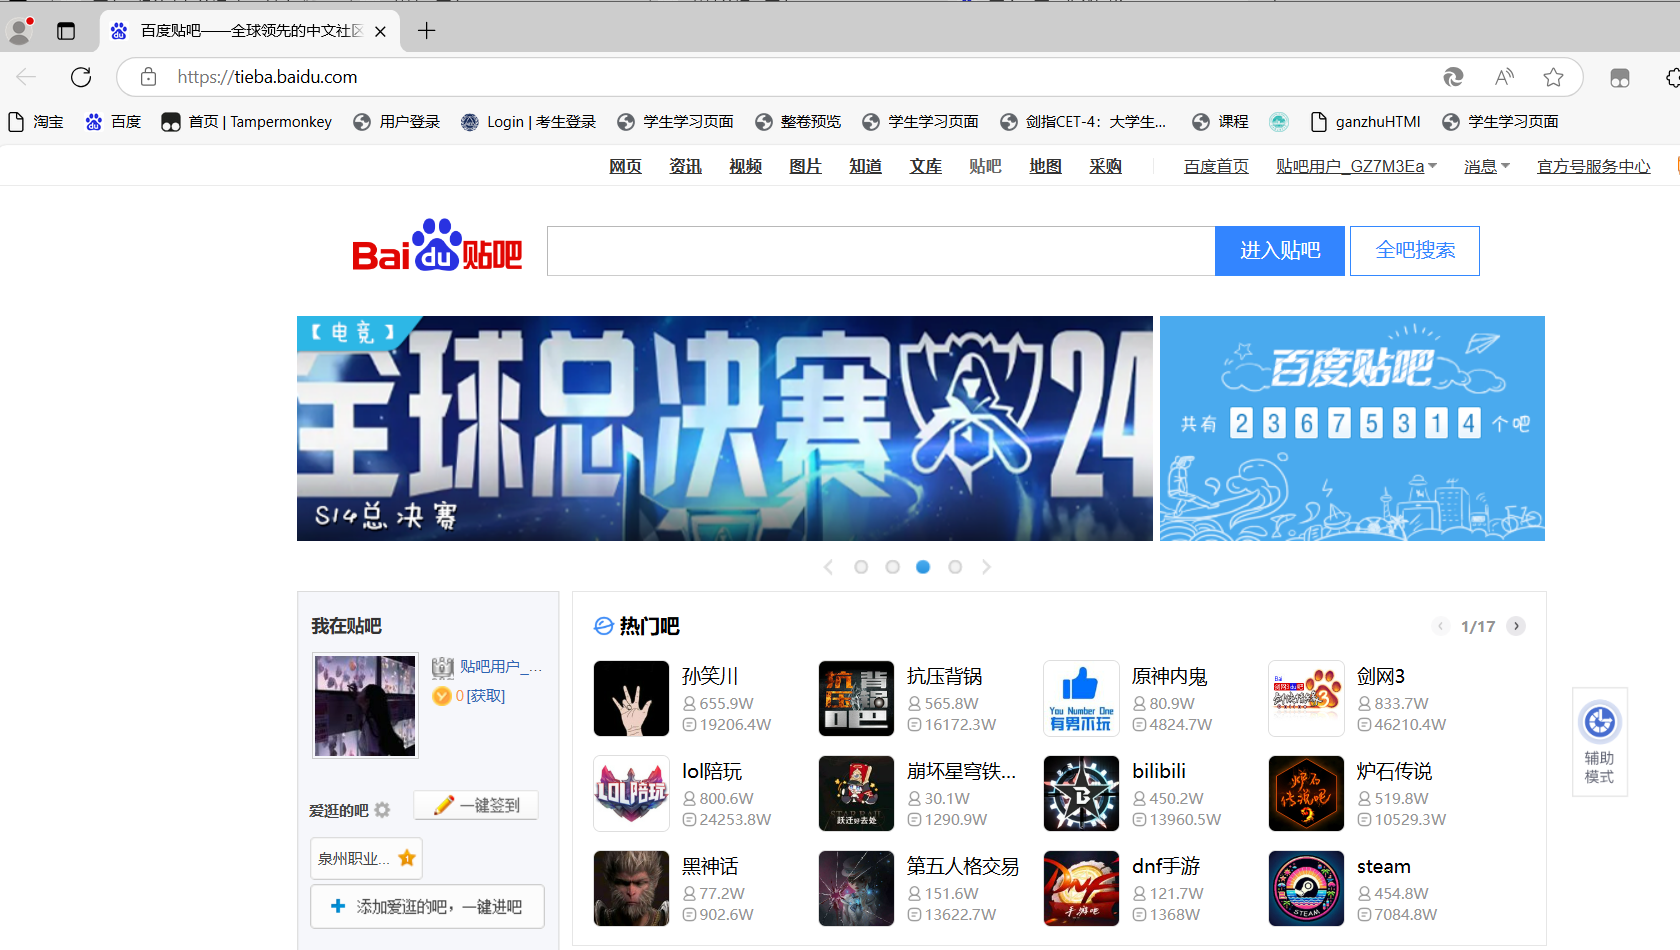The width and height of the screenshot is (1680, 950).
Task: Expand the 贴吧用户_GZ7M3Ea account dropdown
Action: coord(1356,166)
